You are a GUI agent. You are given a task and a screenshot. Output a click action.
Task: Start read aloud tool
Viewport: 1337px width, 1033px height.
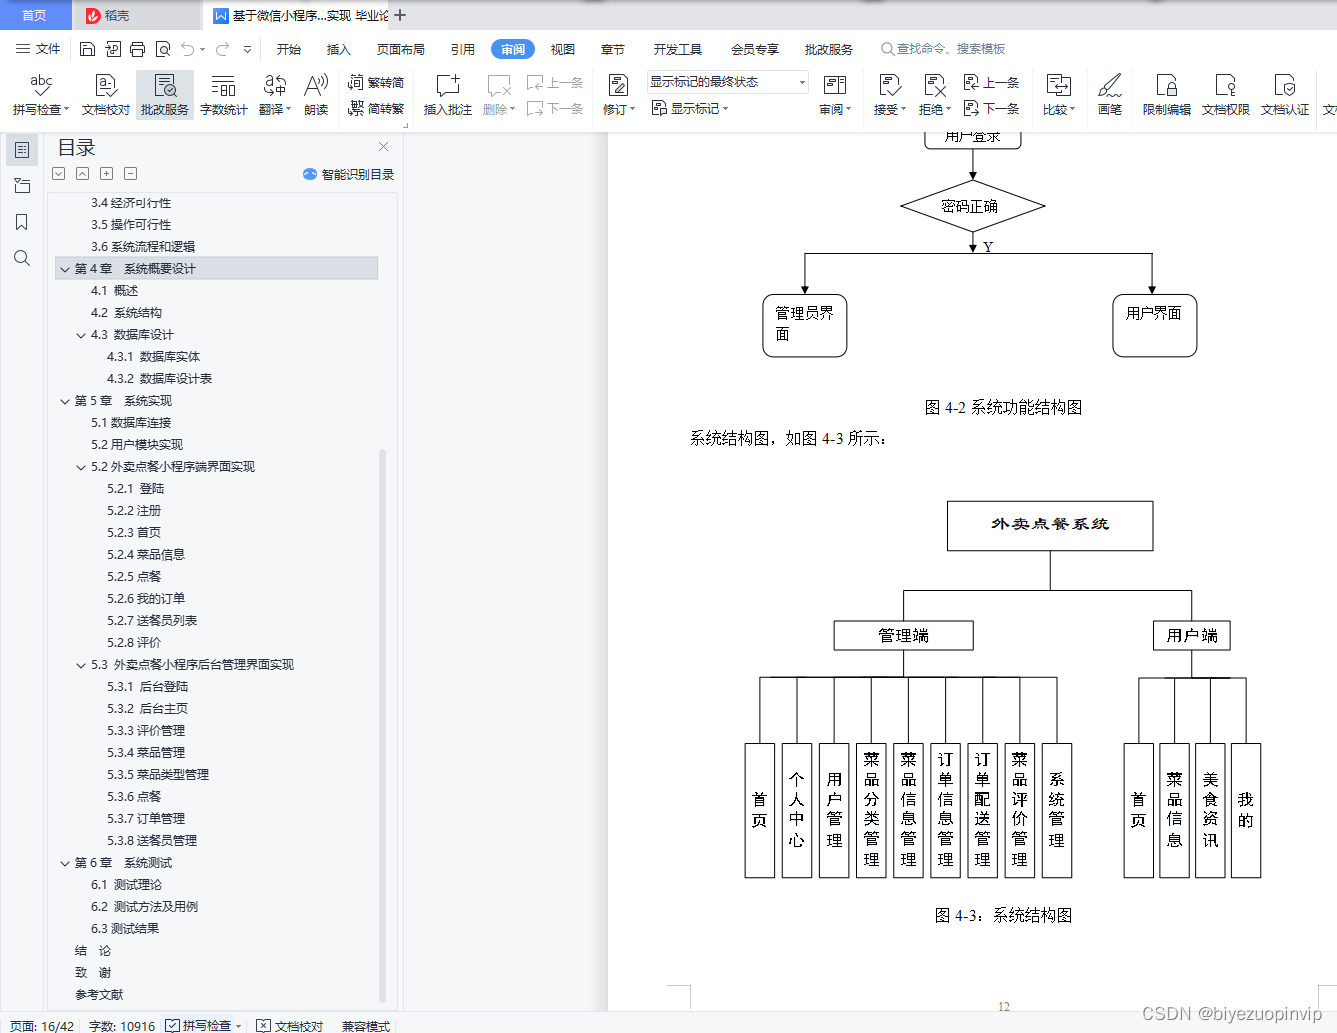pos(316,95)
